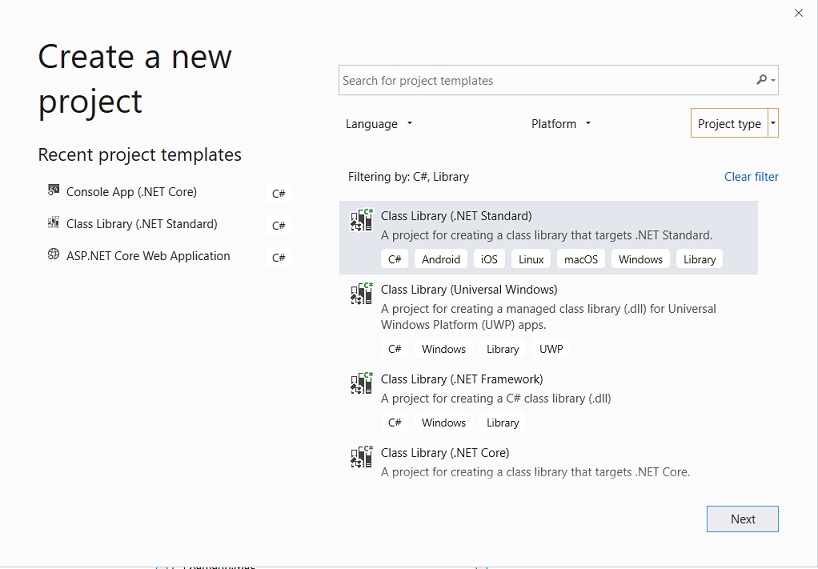The height and width of the screenshot is (569, 818).
Task: Select the Class Library (.NET Standard) result title
Action: pos(456,216)
